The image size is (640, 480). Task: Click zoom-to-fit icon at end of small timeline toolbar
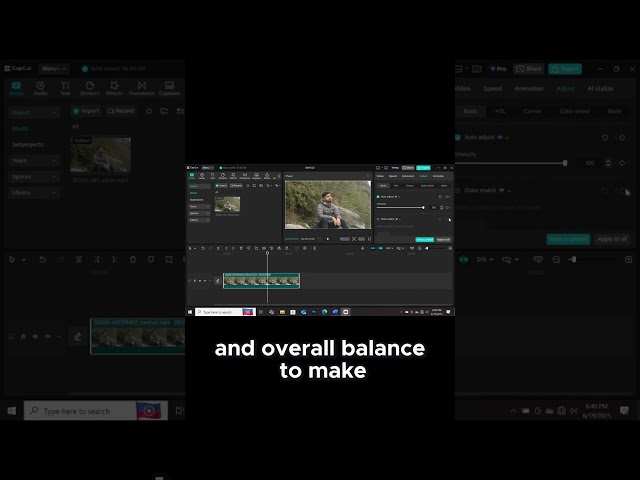[450, 248]
